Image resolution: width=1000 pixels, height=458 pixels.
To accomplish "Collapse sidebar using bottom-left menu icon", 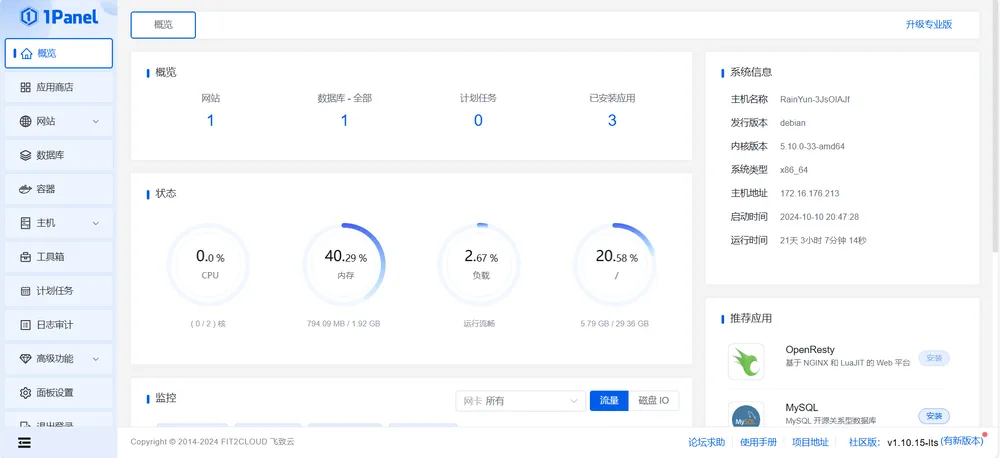I will pos(24,441).
